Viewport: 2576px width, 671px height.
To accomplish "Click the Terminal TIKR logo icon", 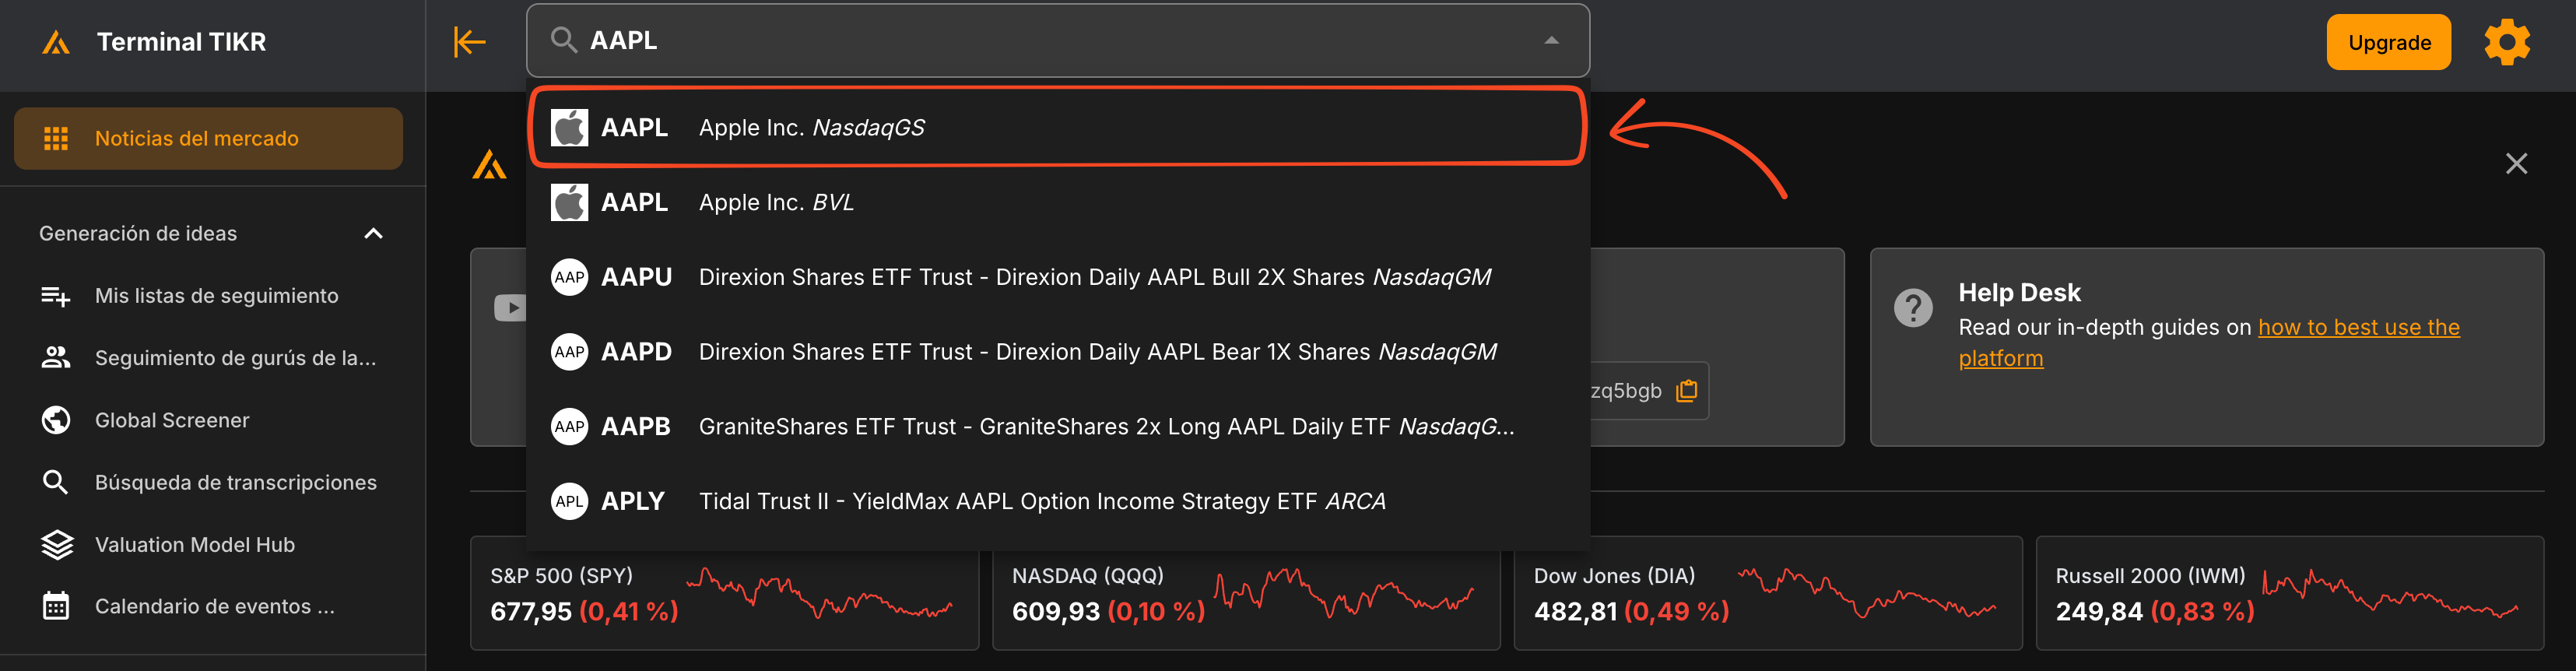I will point(56,42).
